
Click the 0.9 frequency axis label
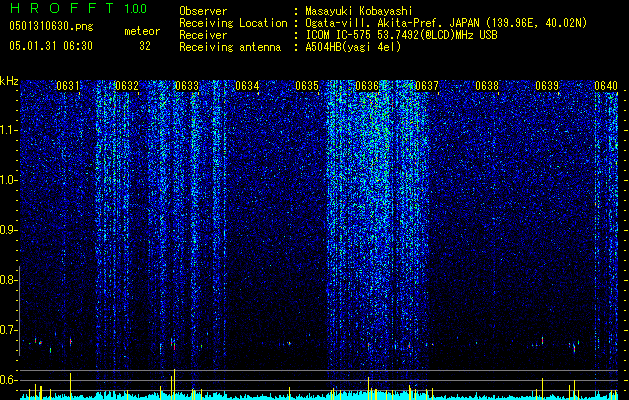coord(8,230)
